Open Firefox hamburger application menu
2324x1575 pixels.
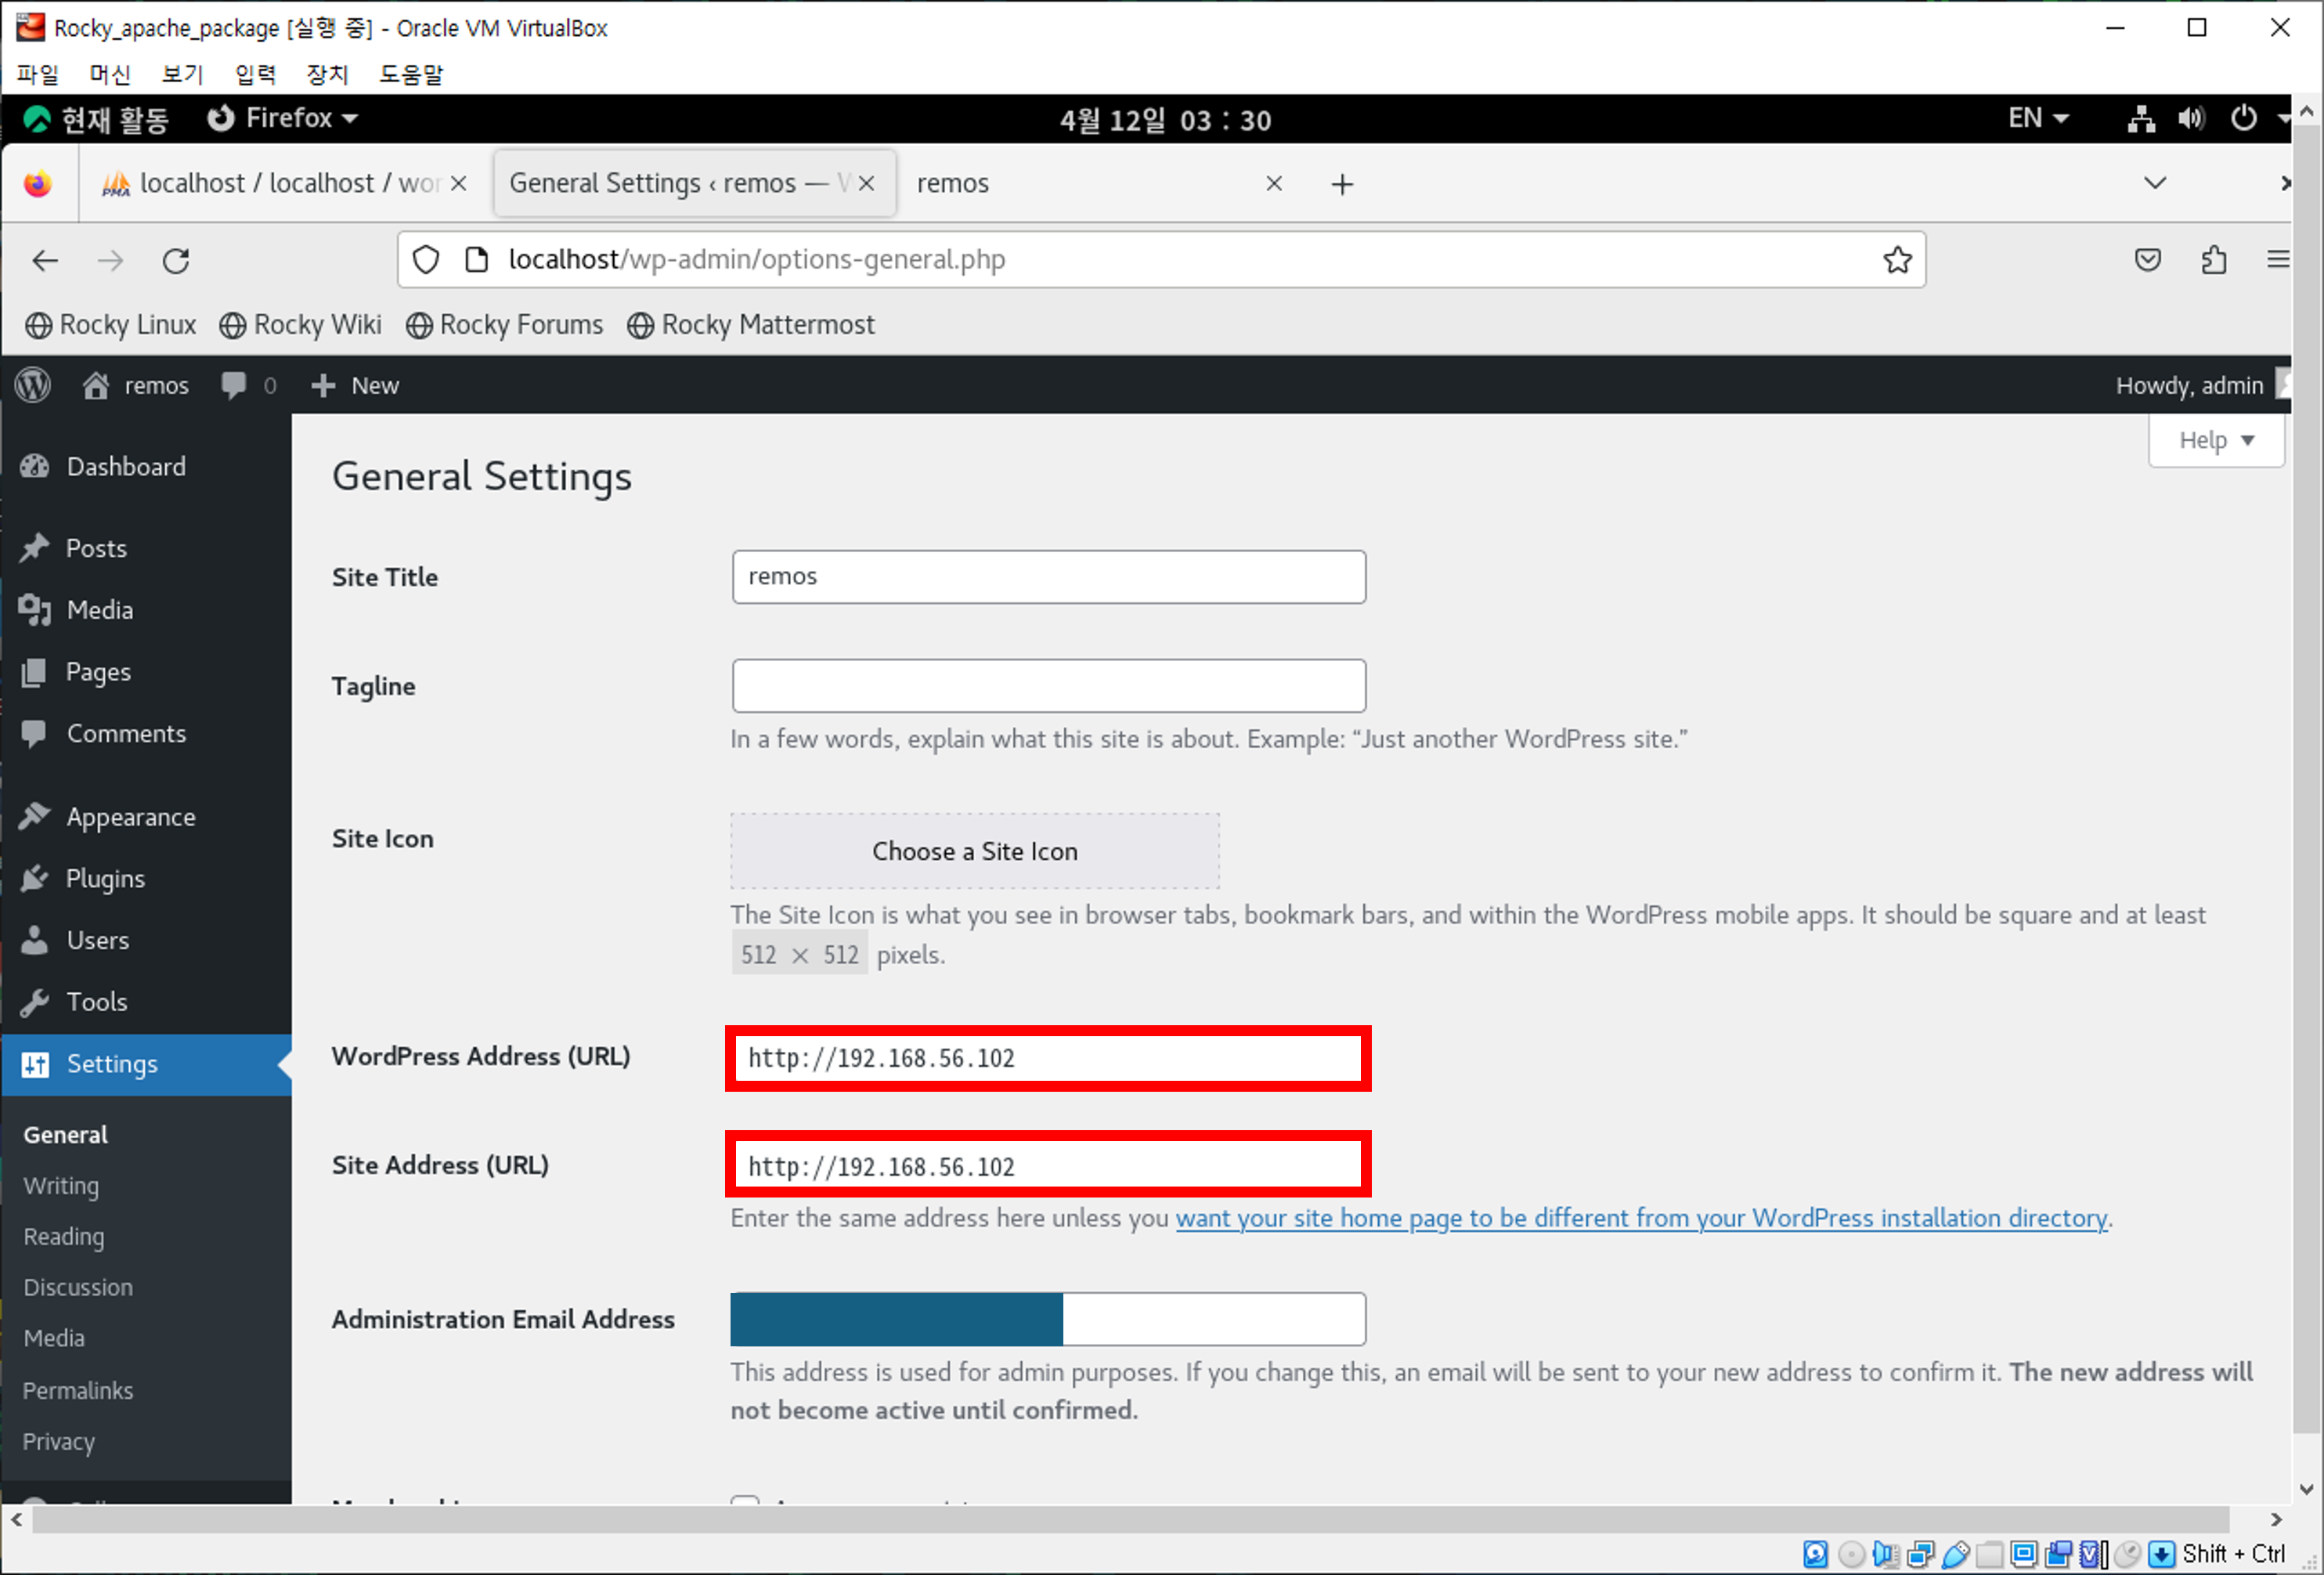coord(2278,260)
